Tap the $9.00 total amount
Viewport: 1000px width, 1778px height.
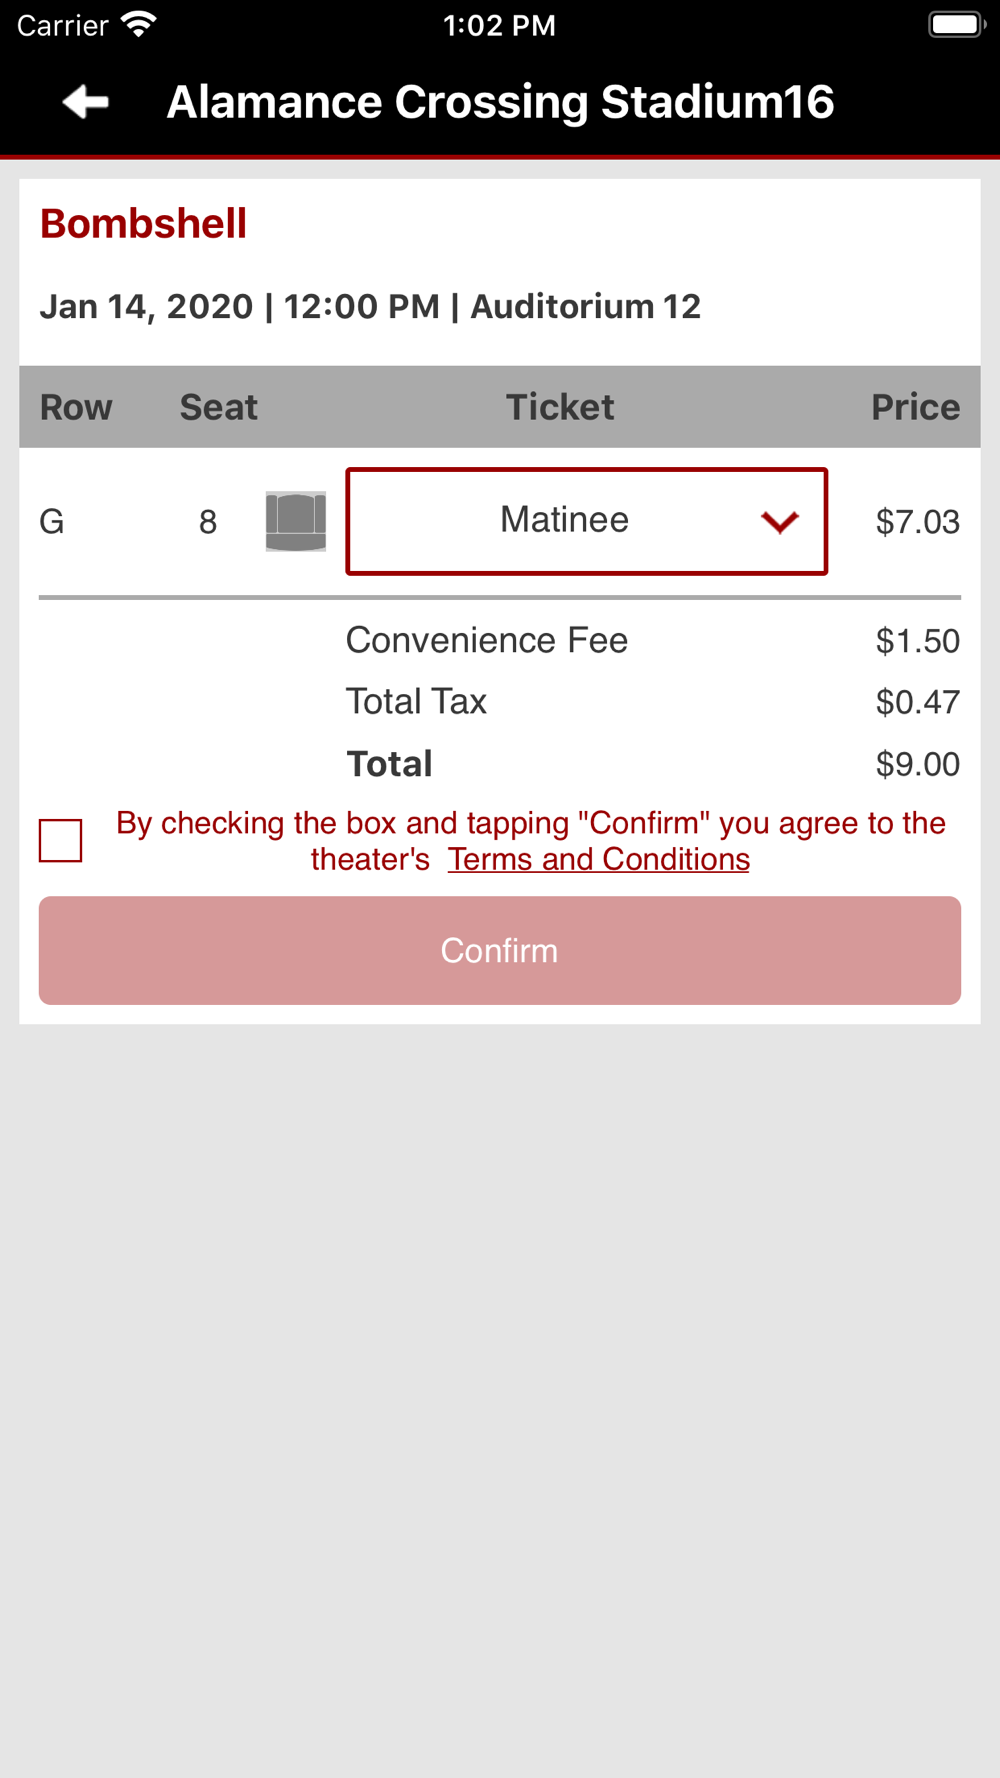[918, 764]
